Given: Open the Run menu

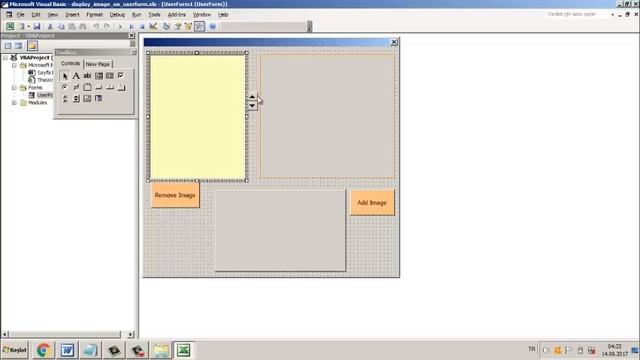Looking at the screenshot, I should [136, 15].
